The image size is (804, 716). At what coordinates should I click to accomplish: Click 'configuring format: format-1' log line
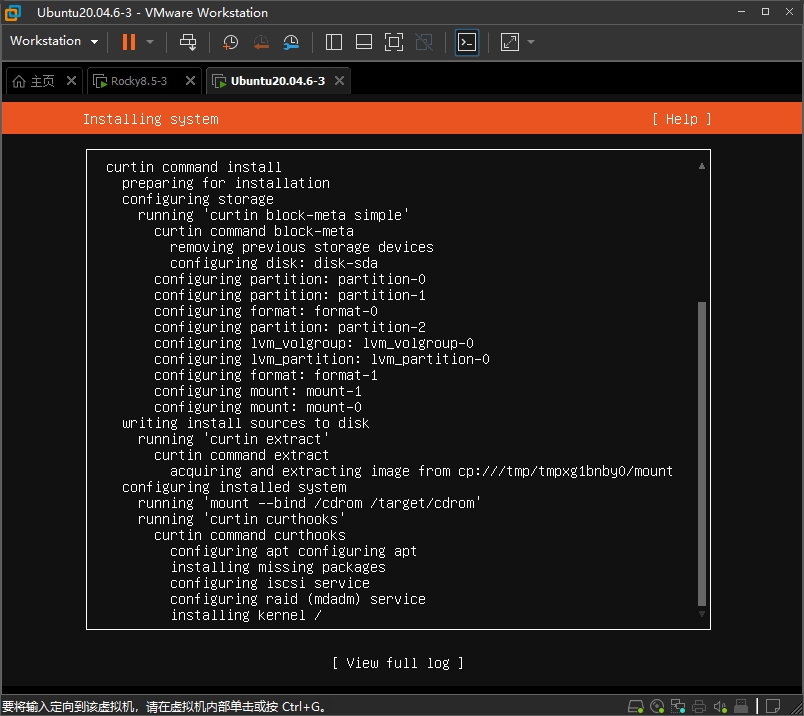266,375
